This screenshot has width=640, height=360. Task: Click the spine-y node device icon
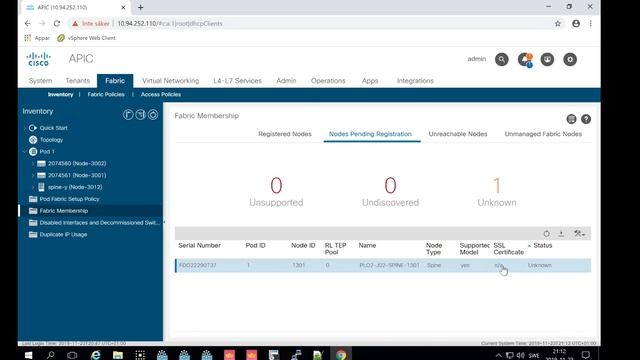[41, 187]
